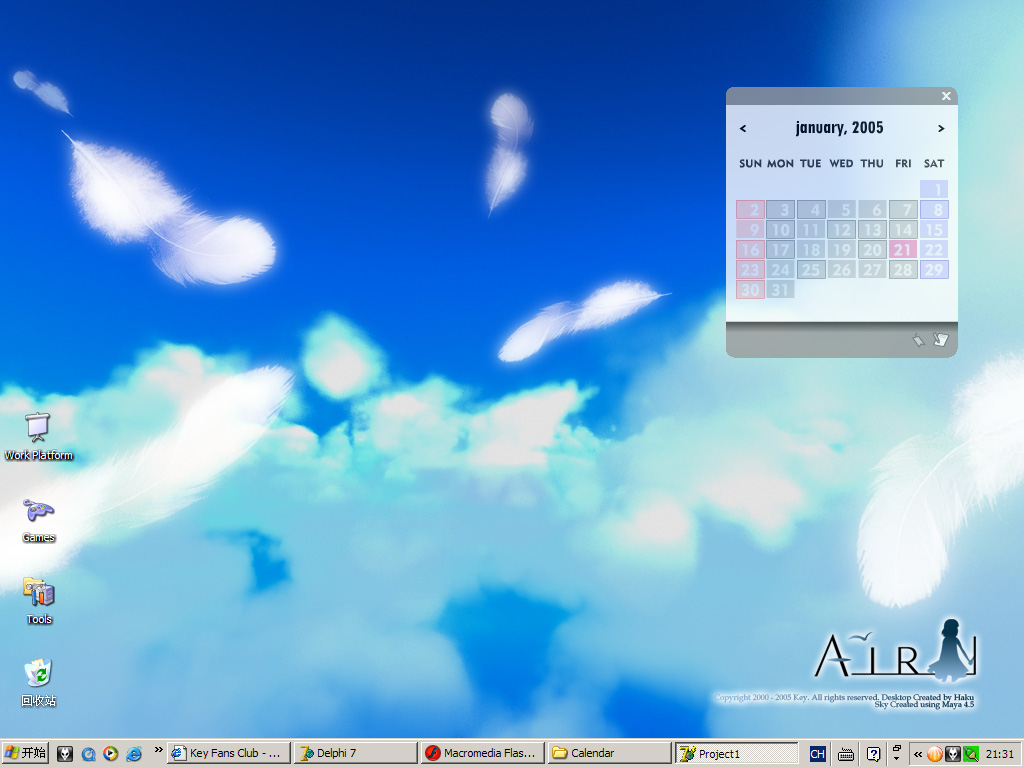
Task: Select date 30 in the calendar
Action: 750,289
